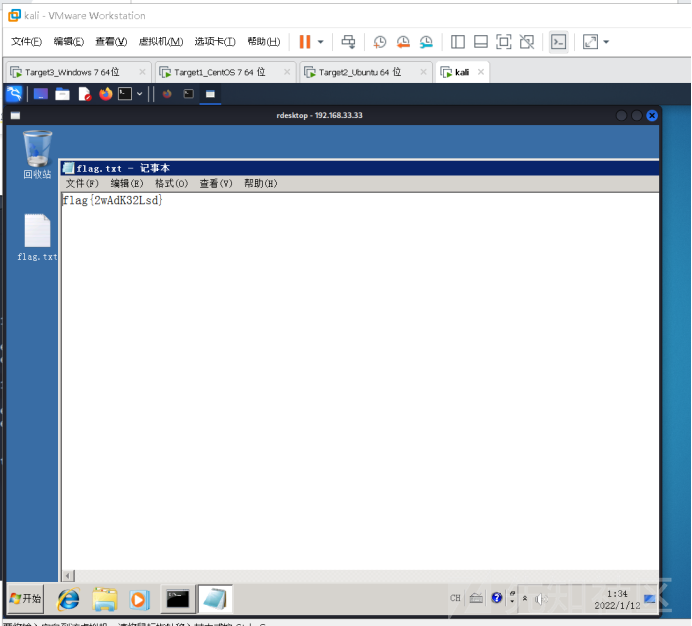
Task: Open the 编辑(E) menu in VMware
Action: point(68,41)
